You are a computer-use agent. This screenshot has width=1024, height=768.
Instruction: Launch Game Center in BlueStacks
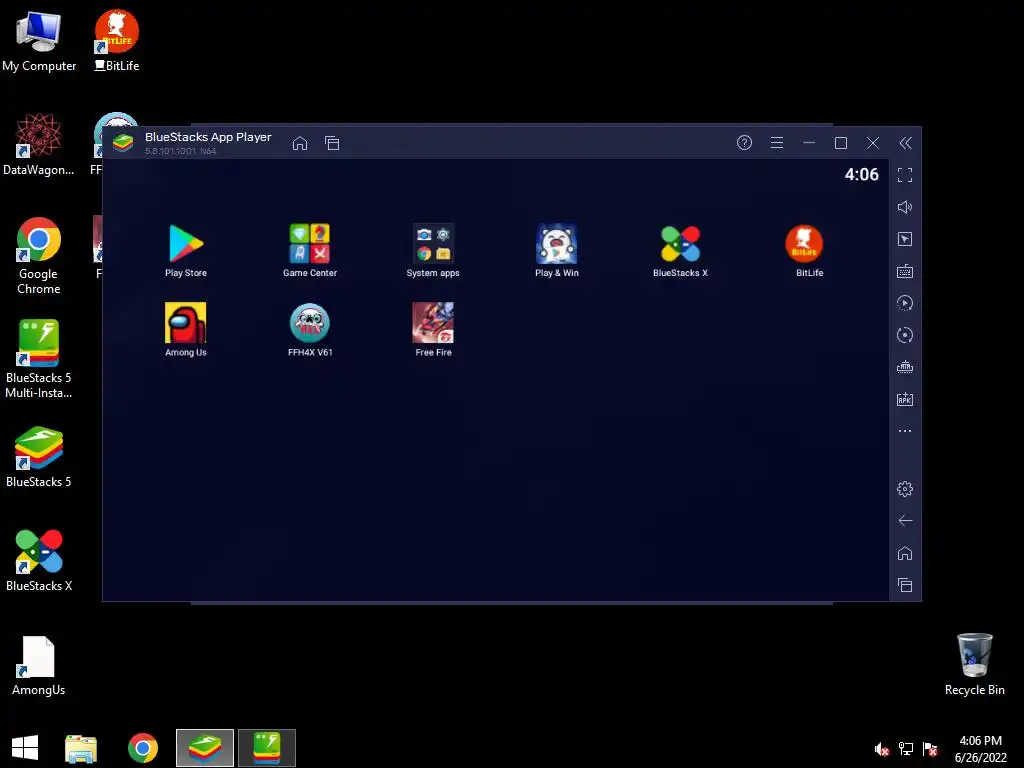click(x=310, y=250)
